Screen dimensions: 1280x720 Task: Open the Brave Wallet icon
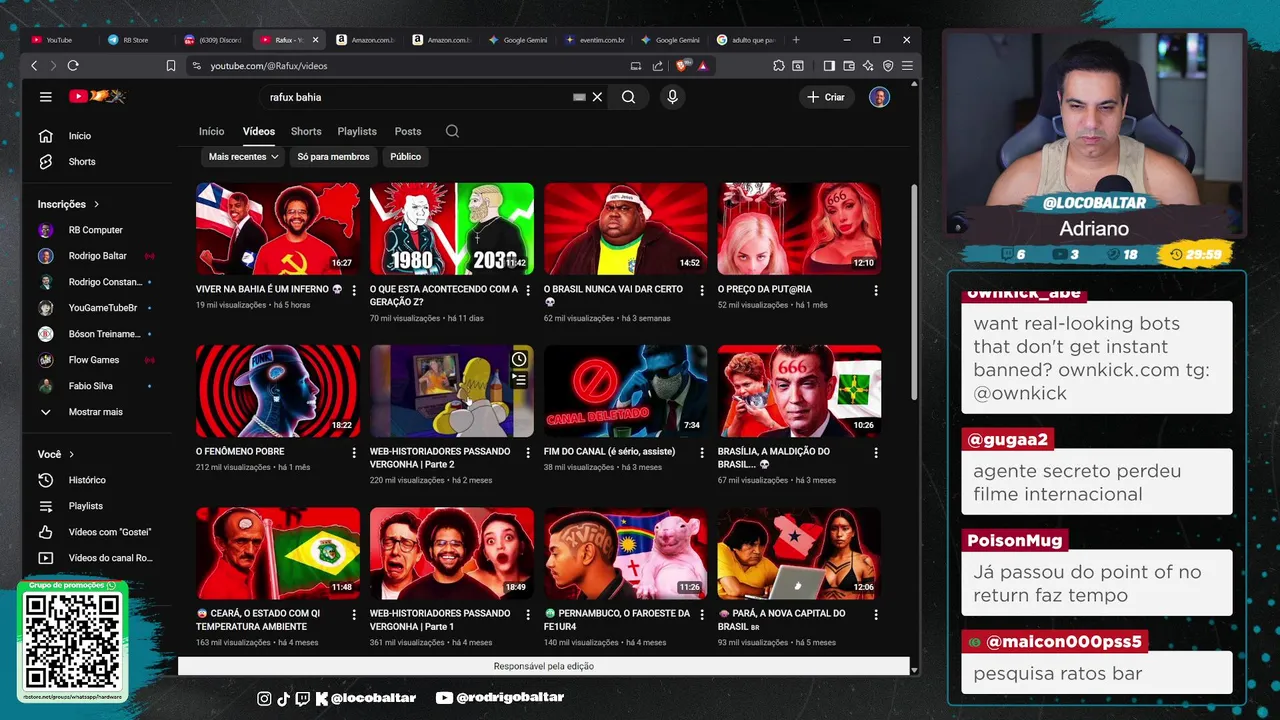pyautogui.click(x=849, y=66)
